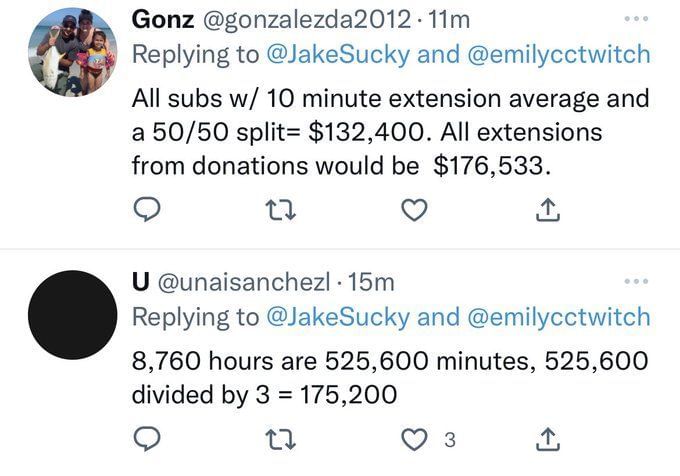Open more options on U's tweet
Image resolution: width=680 pixels, height=476 pixels.
tap(635, 282)
